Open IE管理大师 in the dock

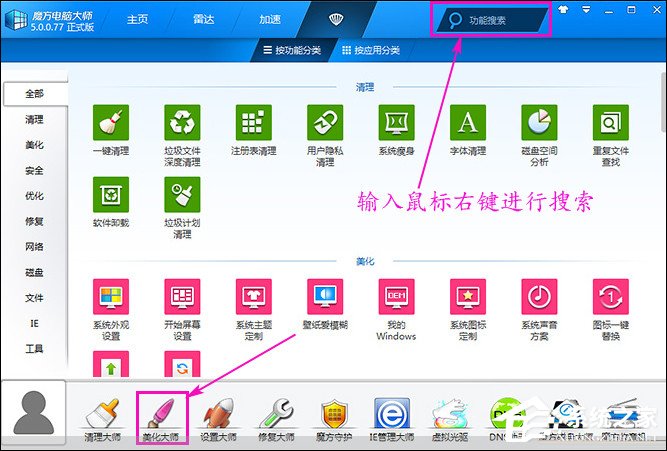392,419
